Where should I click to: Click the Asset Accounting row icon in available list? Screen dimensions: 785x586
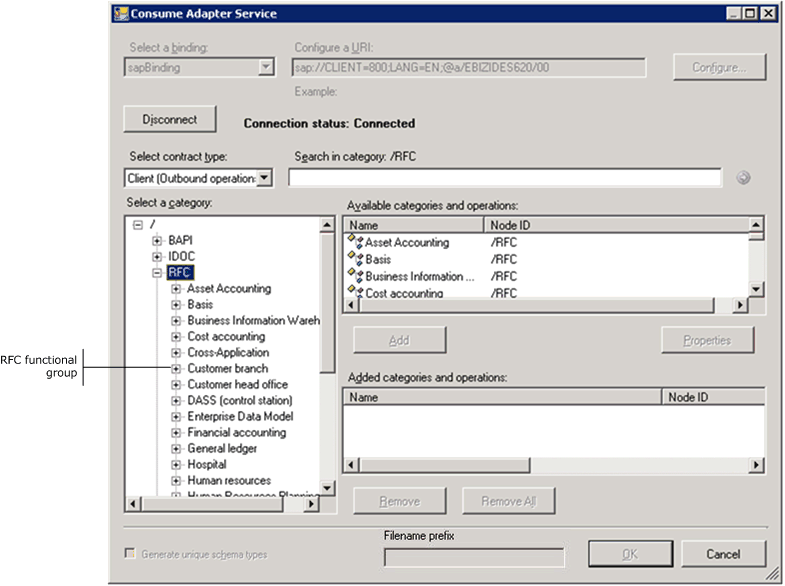click(355, 242)
